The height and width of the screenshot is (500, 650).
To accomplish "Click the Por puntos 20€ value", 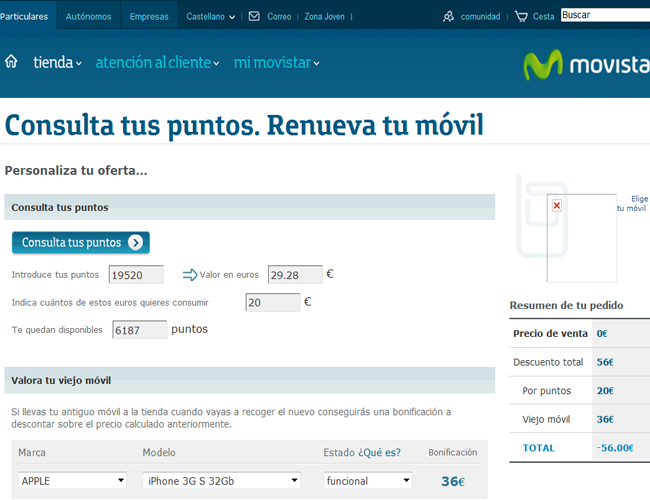I will click(x=605, y=391).
